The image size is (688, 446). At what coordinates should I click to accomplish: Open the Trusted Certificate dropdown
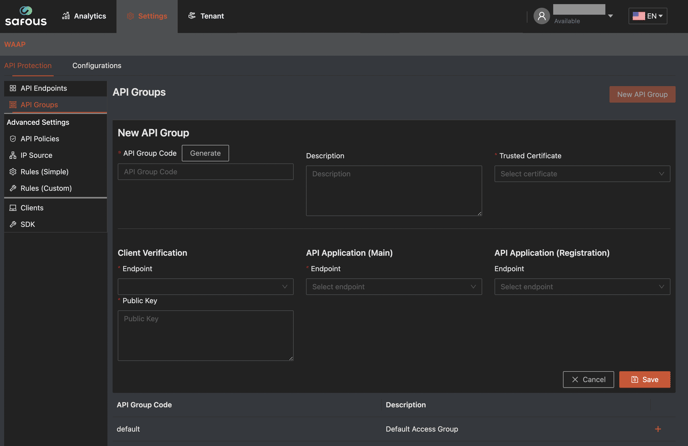coord(582,174)
